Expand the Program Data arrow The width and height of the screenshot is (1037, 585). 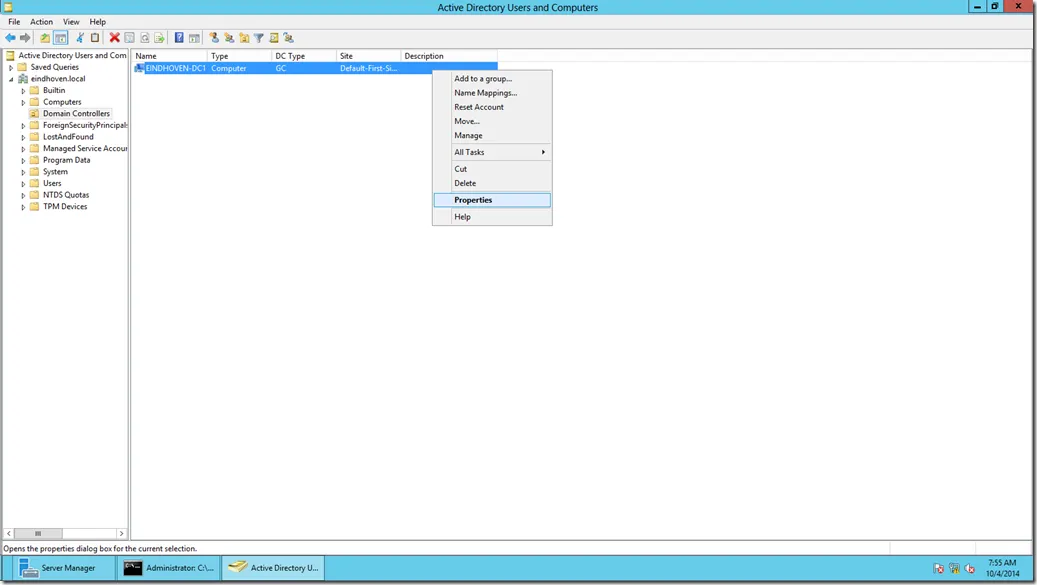[23, 161]
